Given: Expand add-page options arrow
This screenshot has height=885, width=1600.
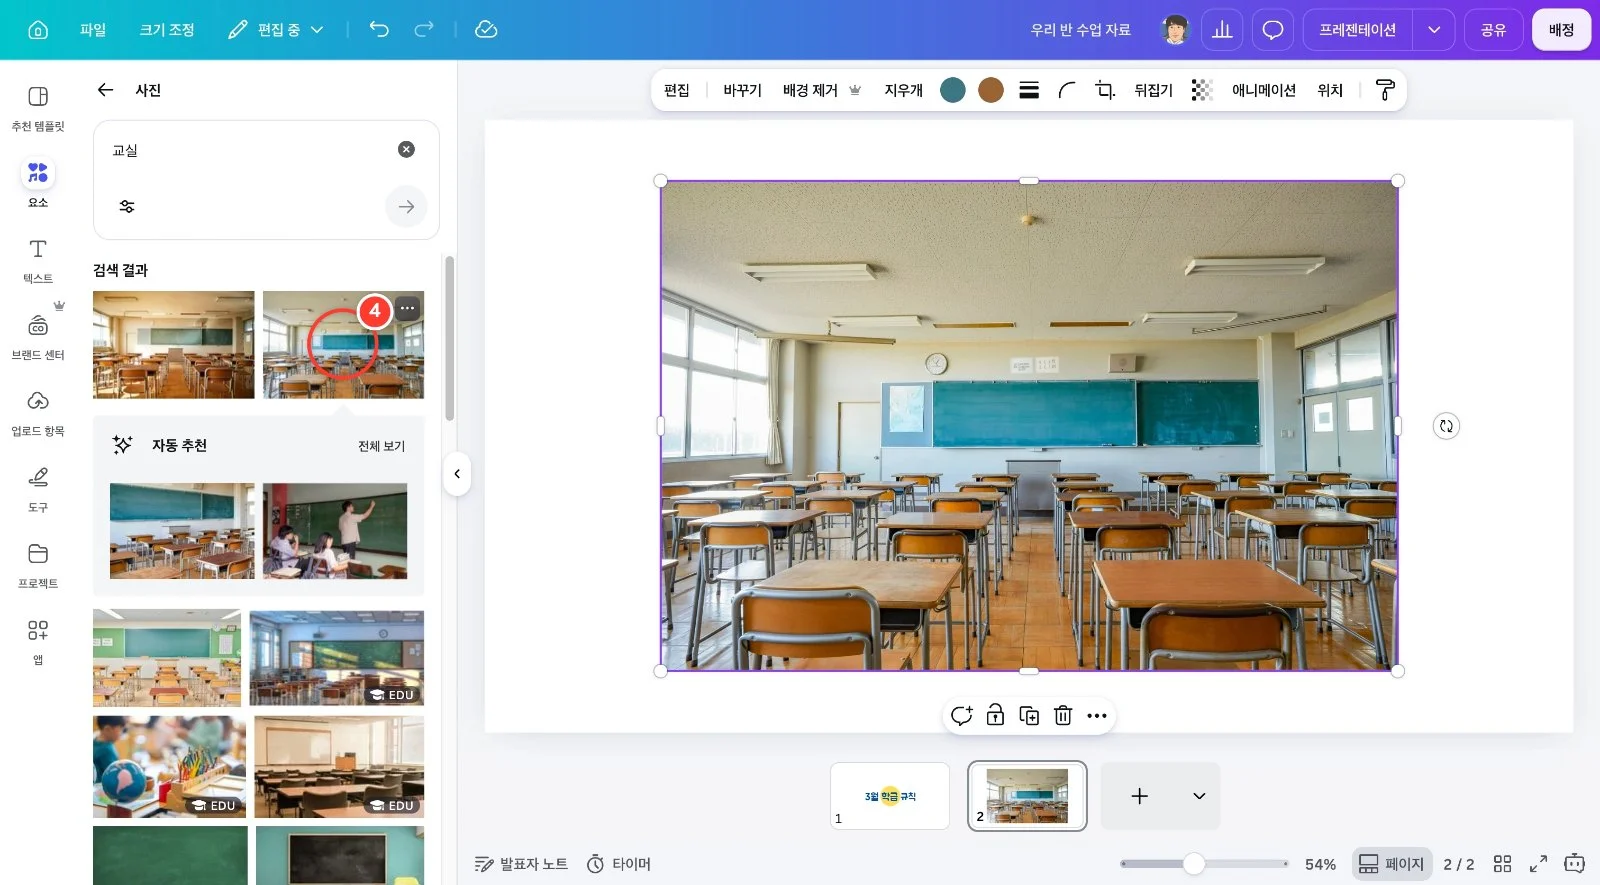Looking at the screenshot, I should pos(1199,796).
